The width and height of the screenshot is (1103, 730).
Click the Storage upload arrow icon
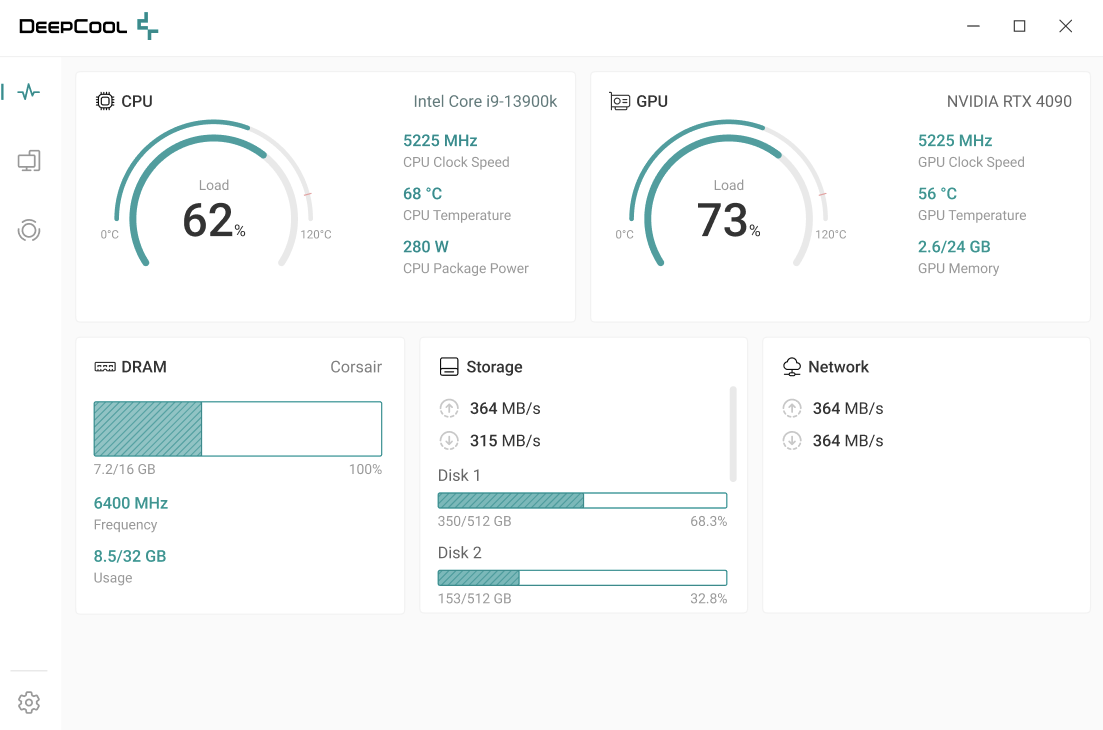[x=449, y=408]
